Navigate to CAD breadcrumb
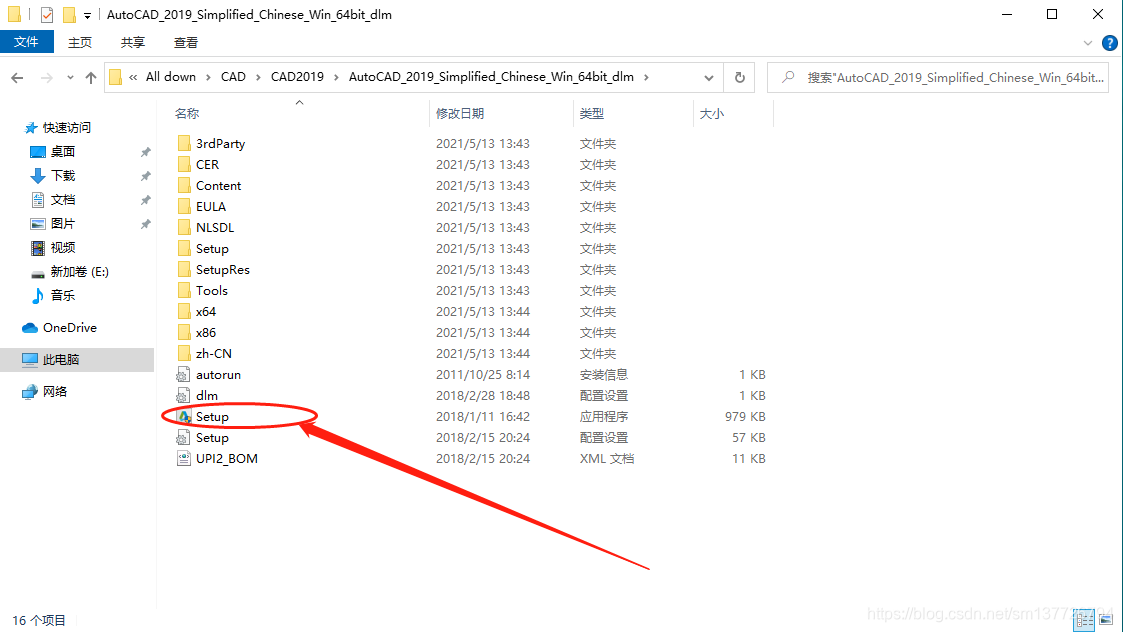 coord(233,77)
